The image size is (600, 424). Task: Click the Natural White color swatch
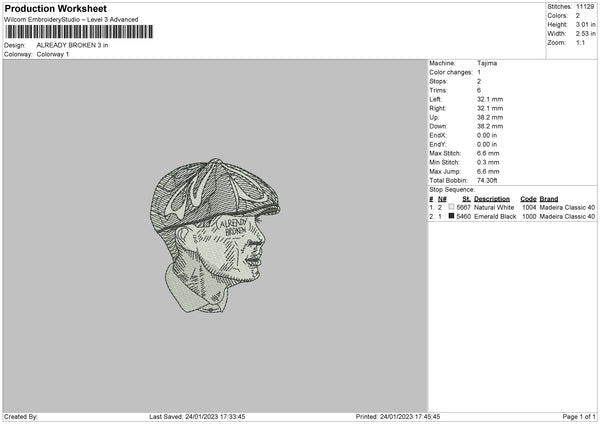(x=452, y=207)
